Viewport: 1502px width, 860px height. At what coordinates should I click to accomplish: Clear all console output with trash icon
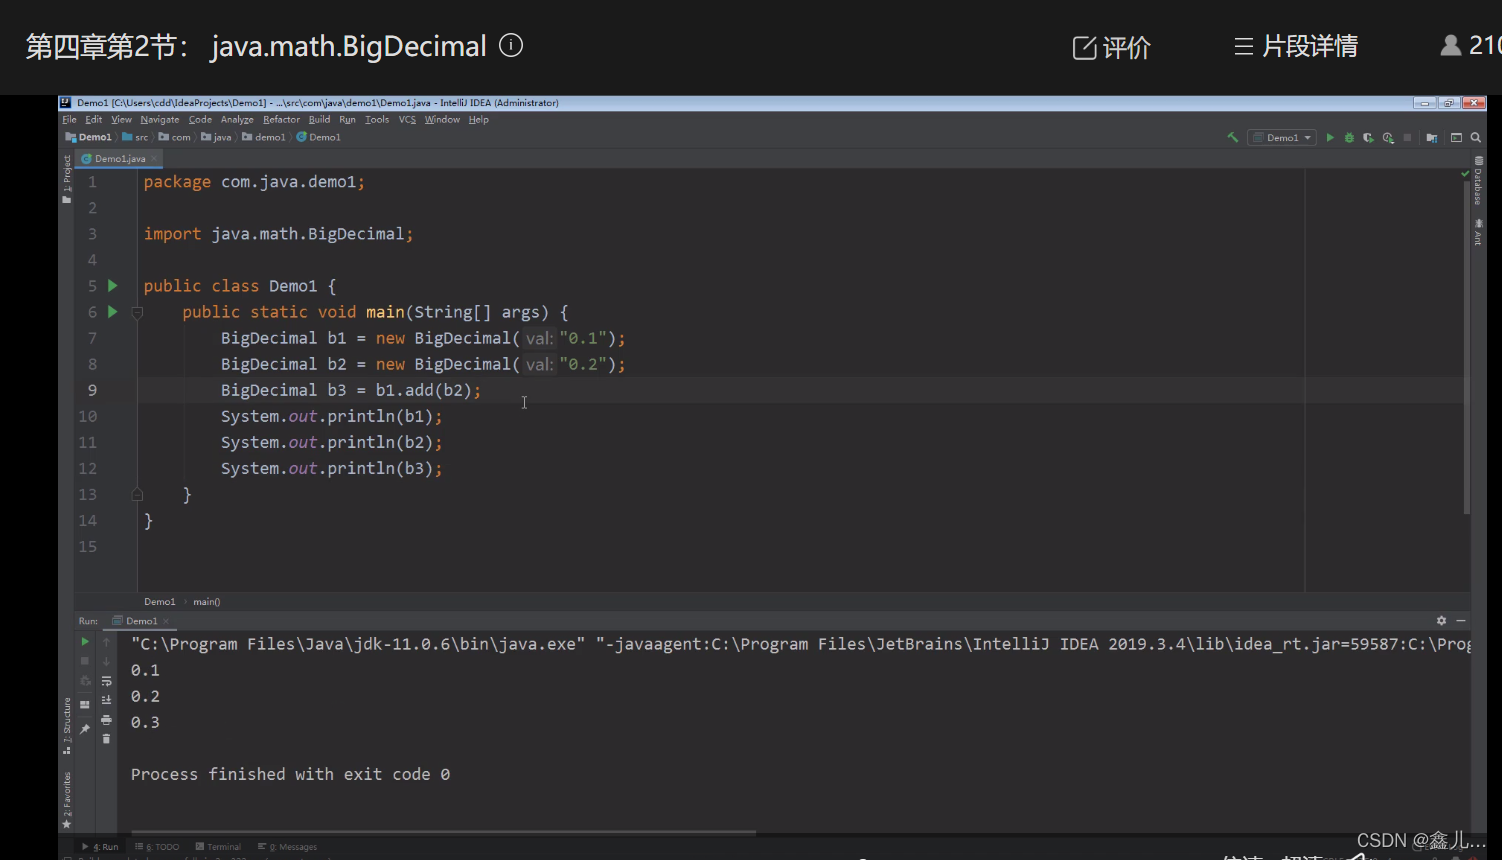106,739
